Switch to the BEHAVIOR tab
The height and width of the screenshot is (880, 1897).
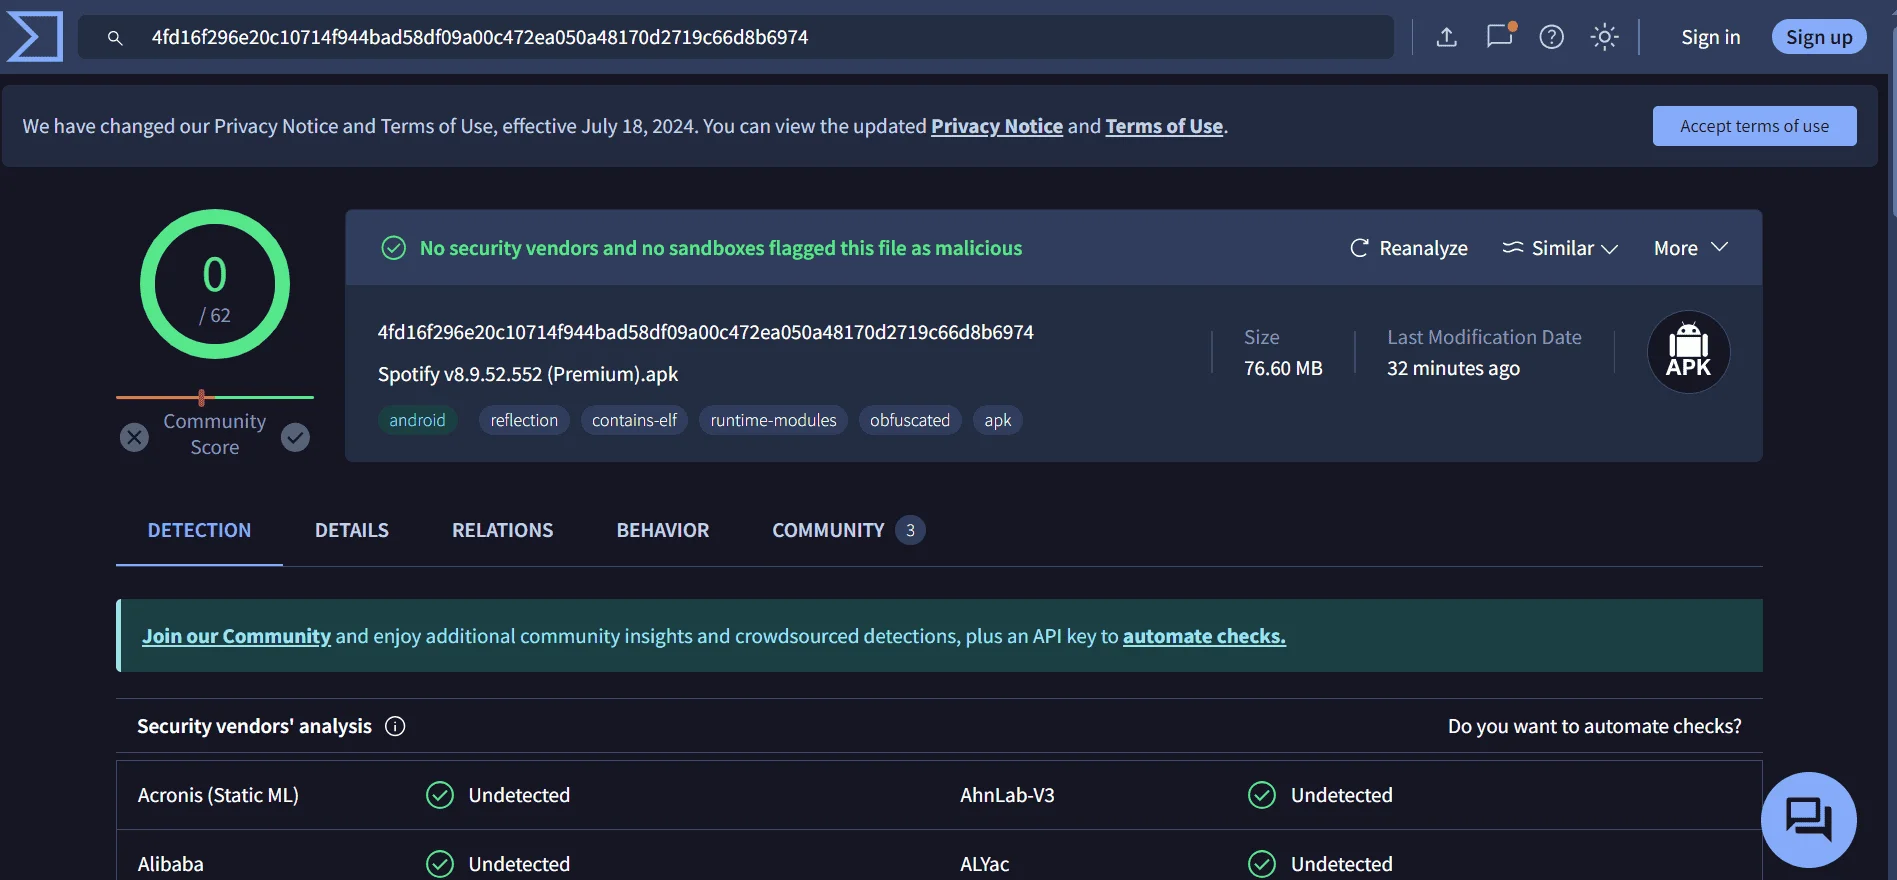point(663,530)
